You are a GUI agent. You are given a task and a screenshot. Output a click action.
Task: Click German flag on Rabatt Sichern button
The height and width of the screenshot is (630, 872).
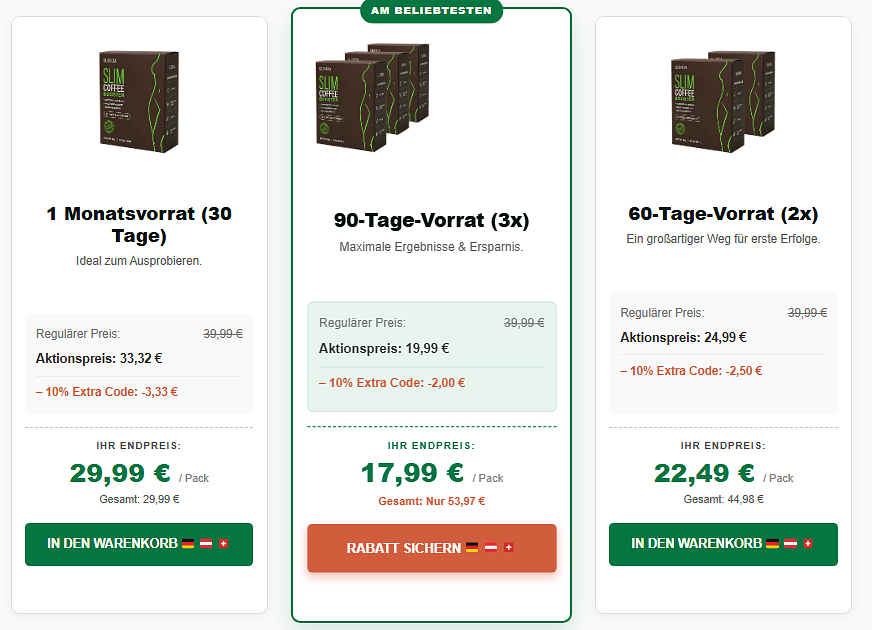472,548
